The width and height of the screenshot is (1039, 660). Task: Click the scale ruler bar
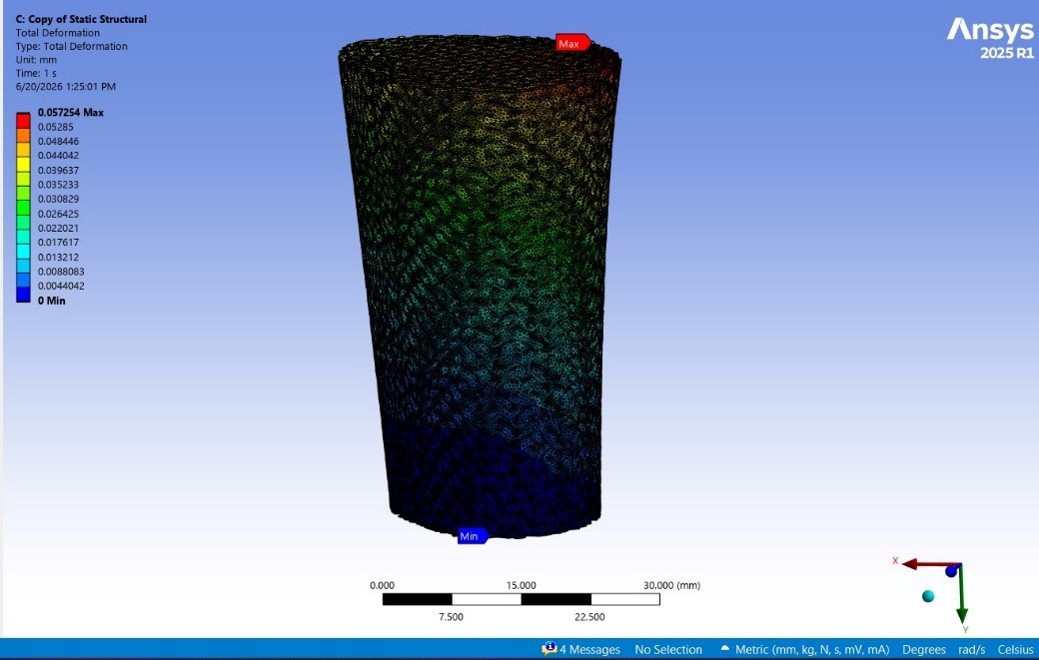point(521,600)
